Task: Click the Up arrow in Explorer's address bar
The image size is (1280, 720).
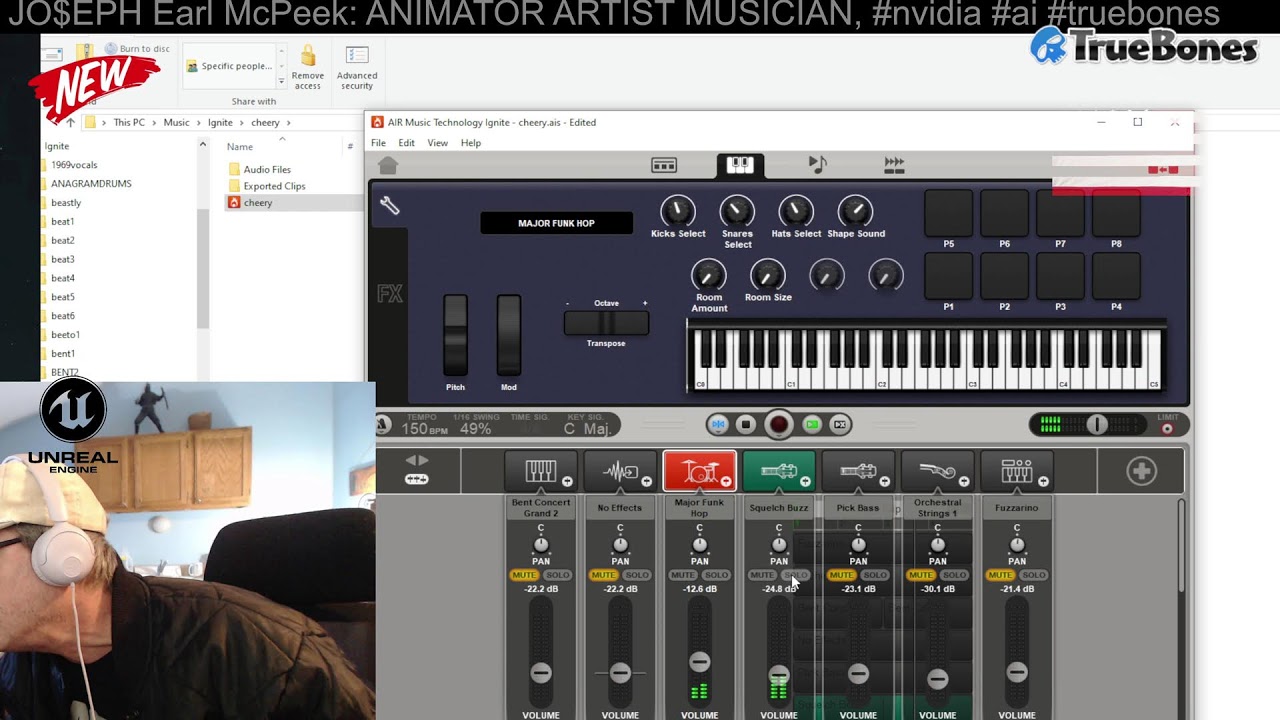Action: tap(70, 123)
